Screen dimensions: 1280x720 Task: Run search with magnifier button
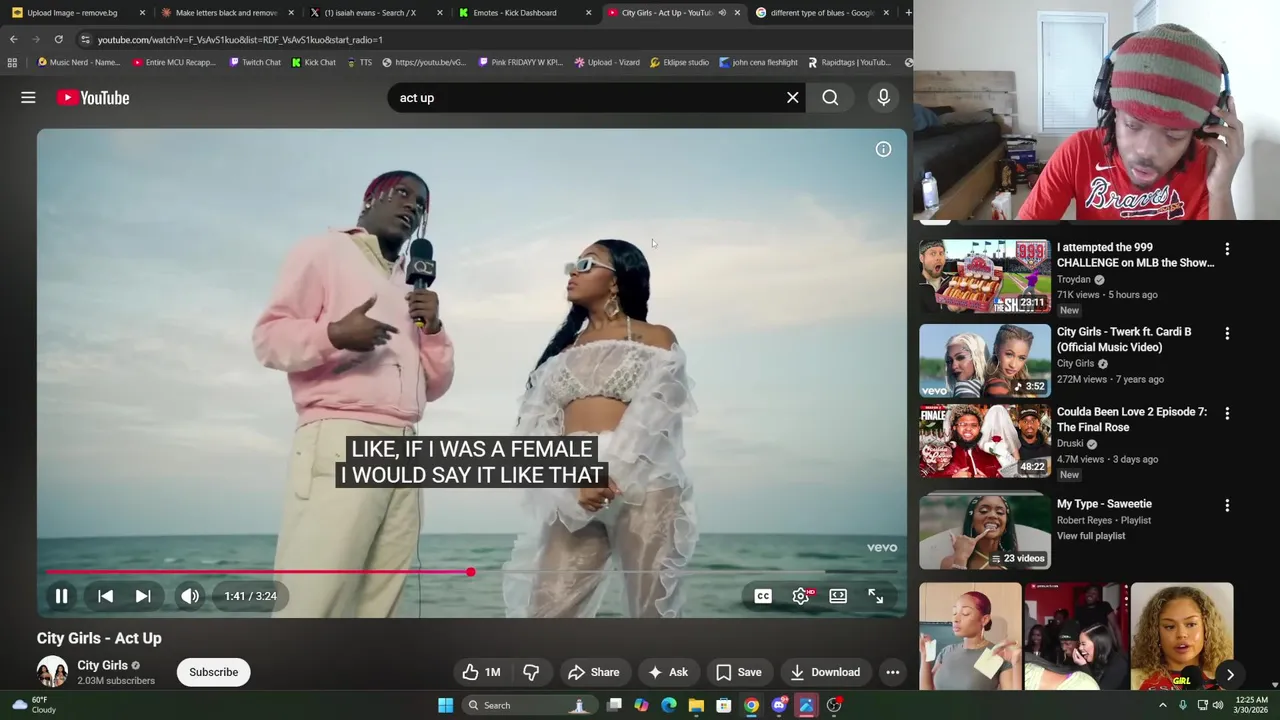830,98
